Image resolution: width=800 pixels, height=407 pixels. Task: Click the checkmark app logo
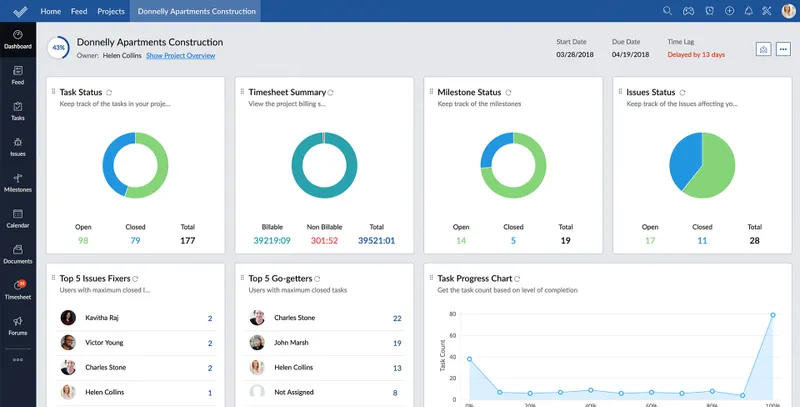(x=20, y=11)
